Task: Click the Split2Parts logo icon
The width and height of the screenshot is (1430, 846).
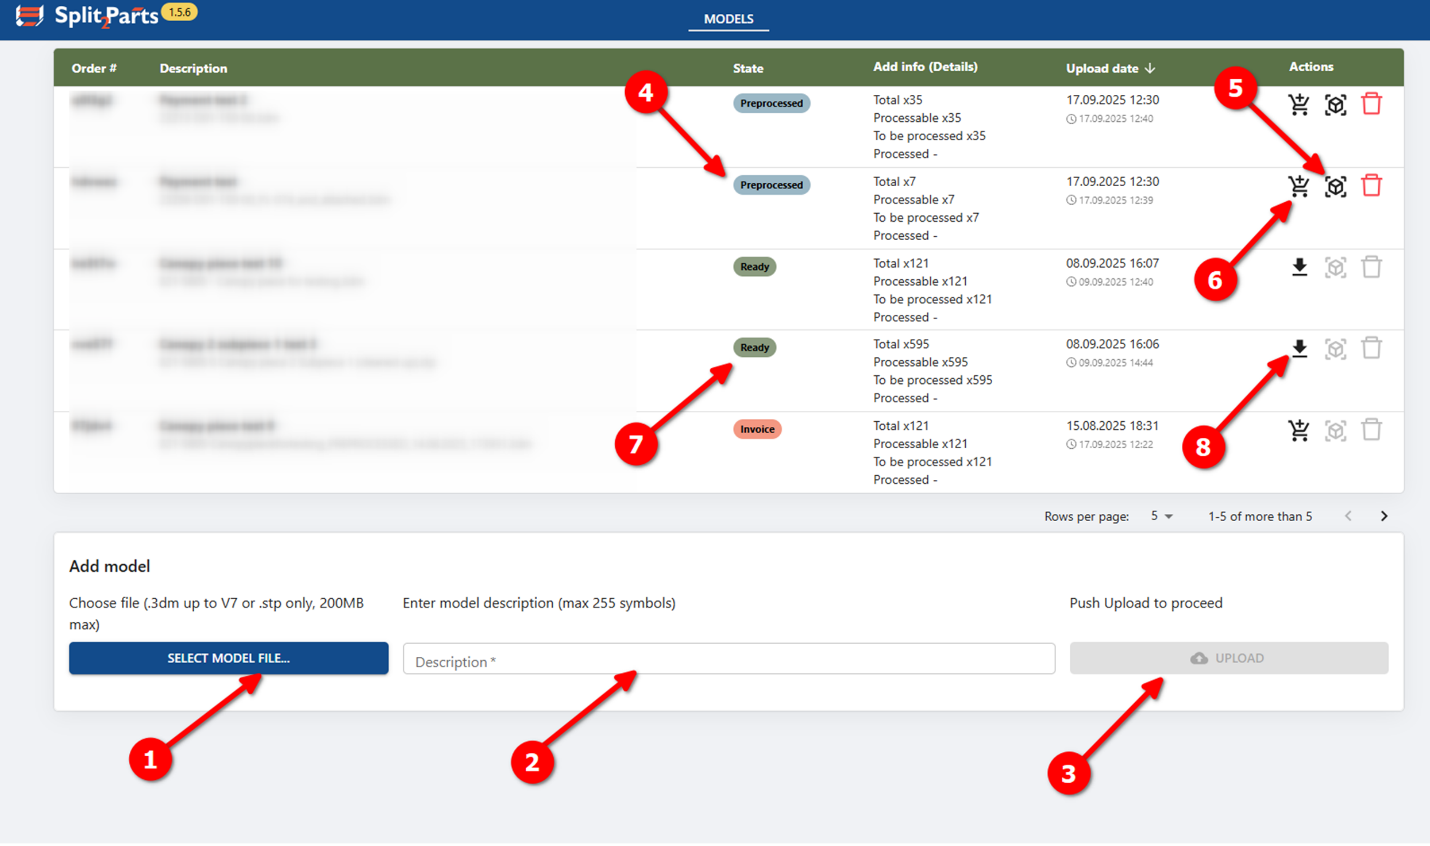Action: tap(29, 16)
